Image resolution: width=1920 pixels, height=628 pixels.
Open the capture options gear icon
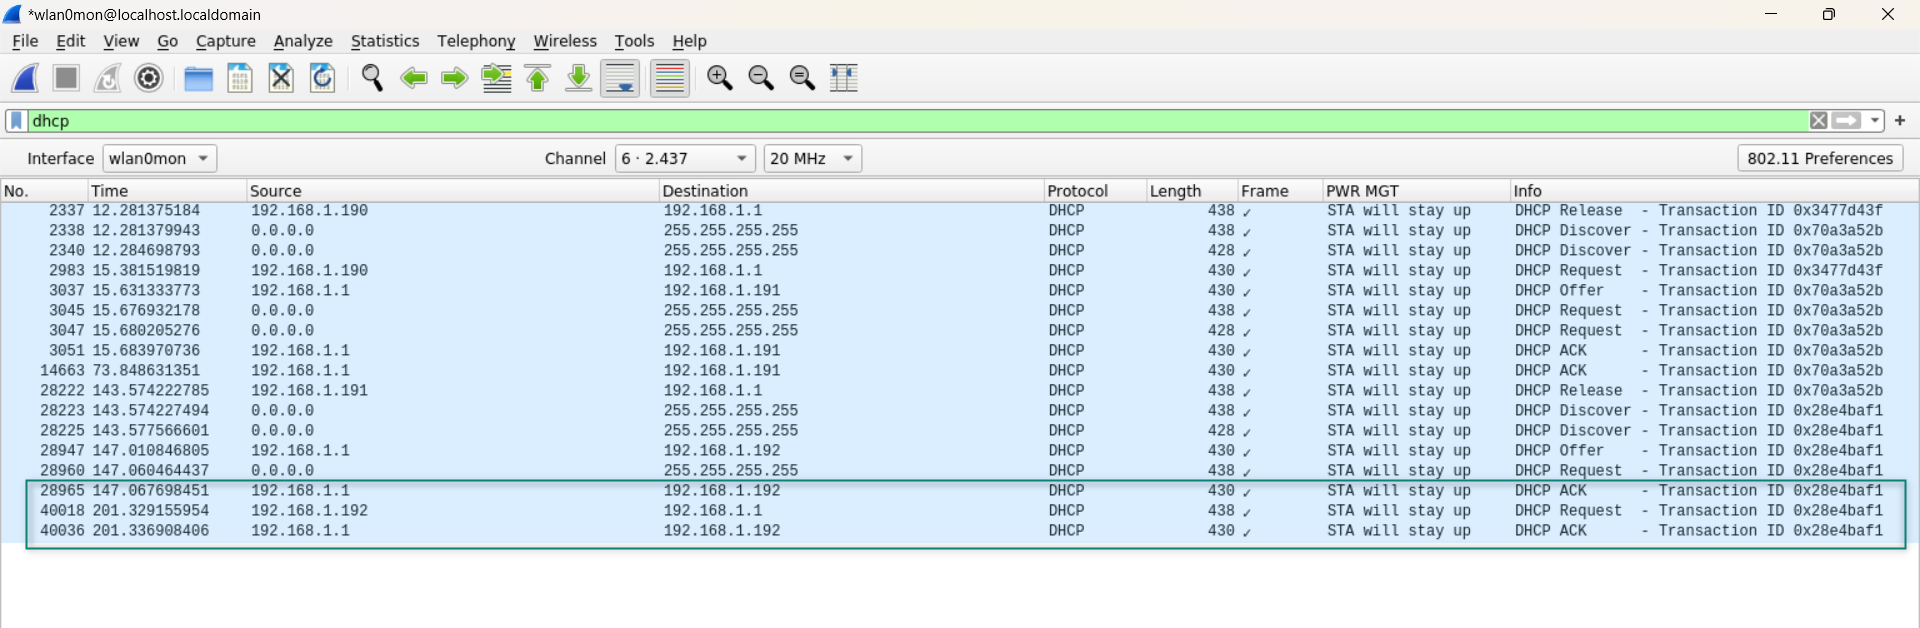point(149,78)
